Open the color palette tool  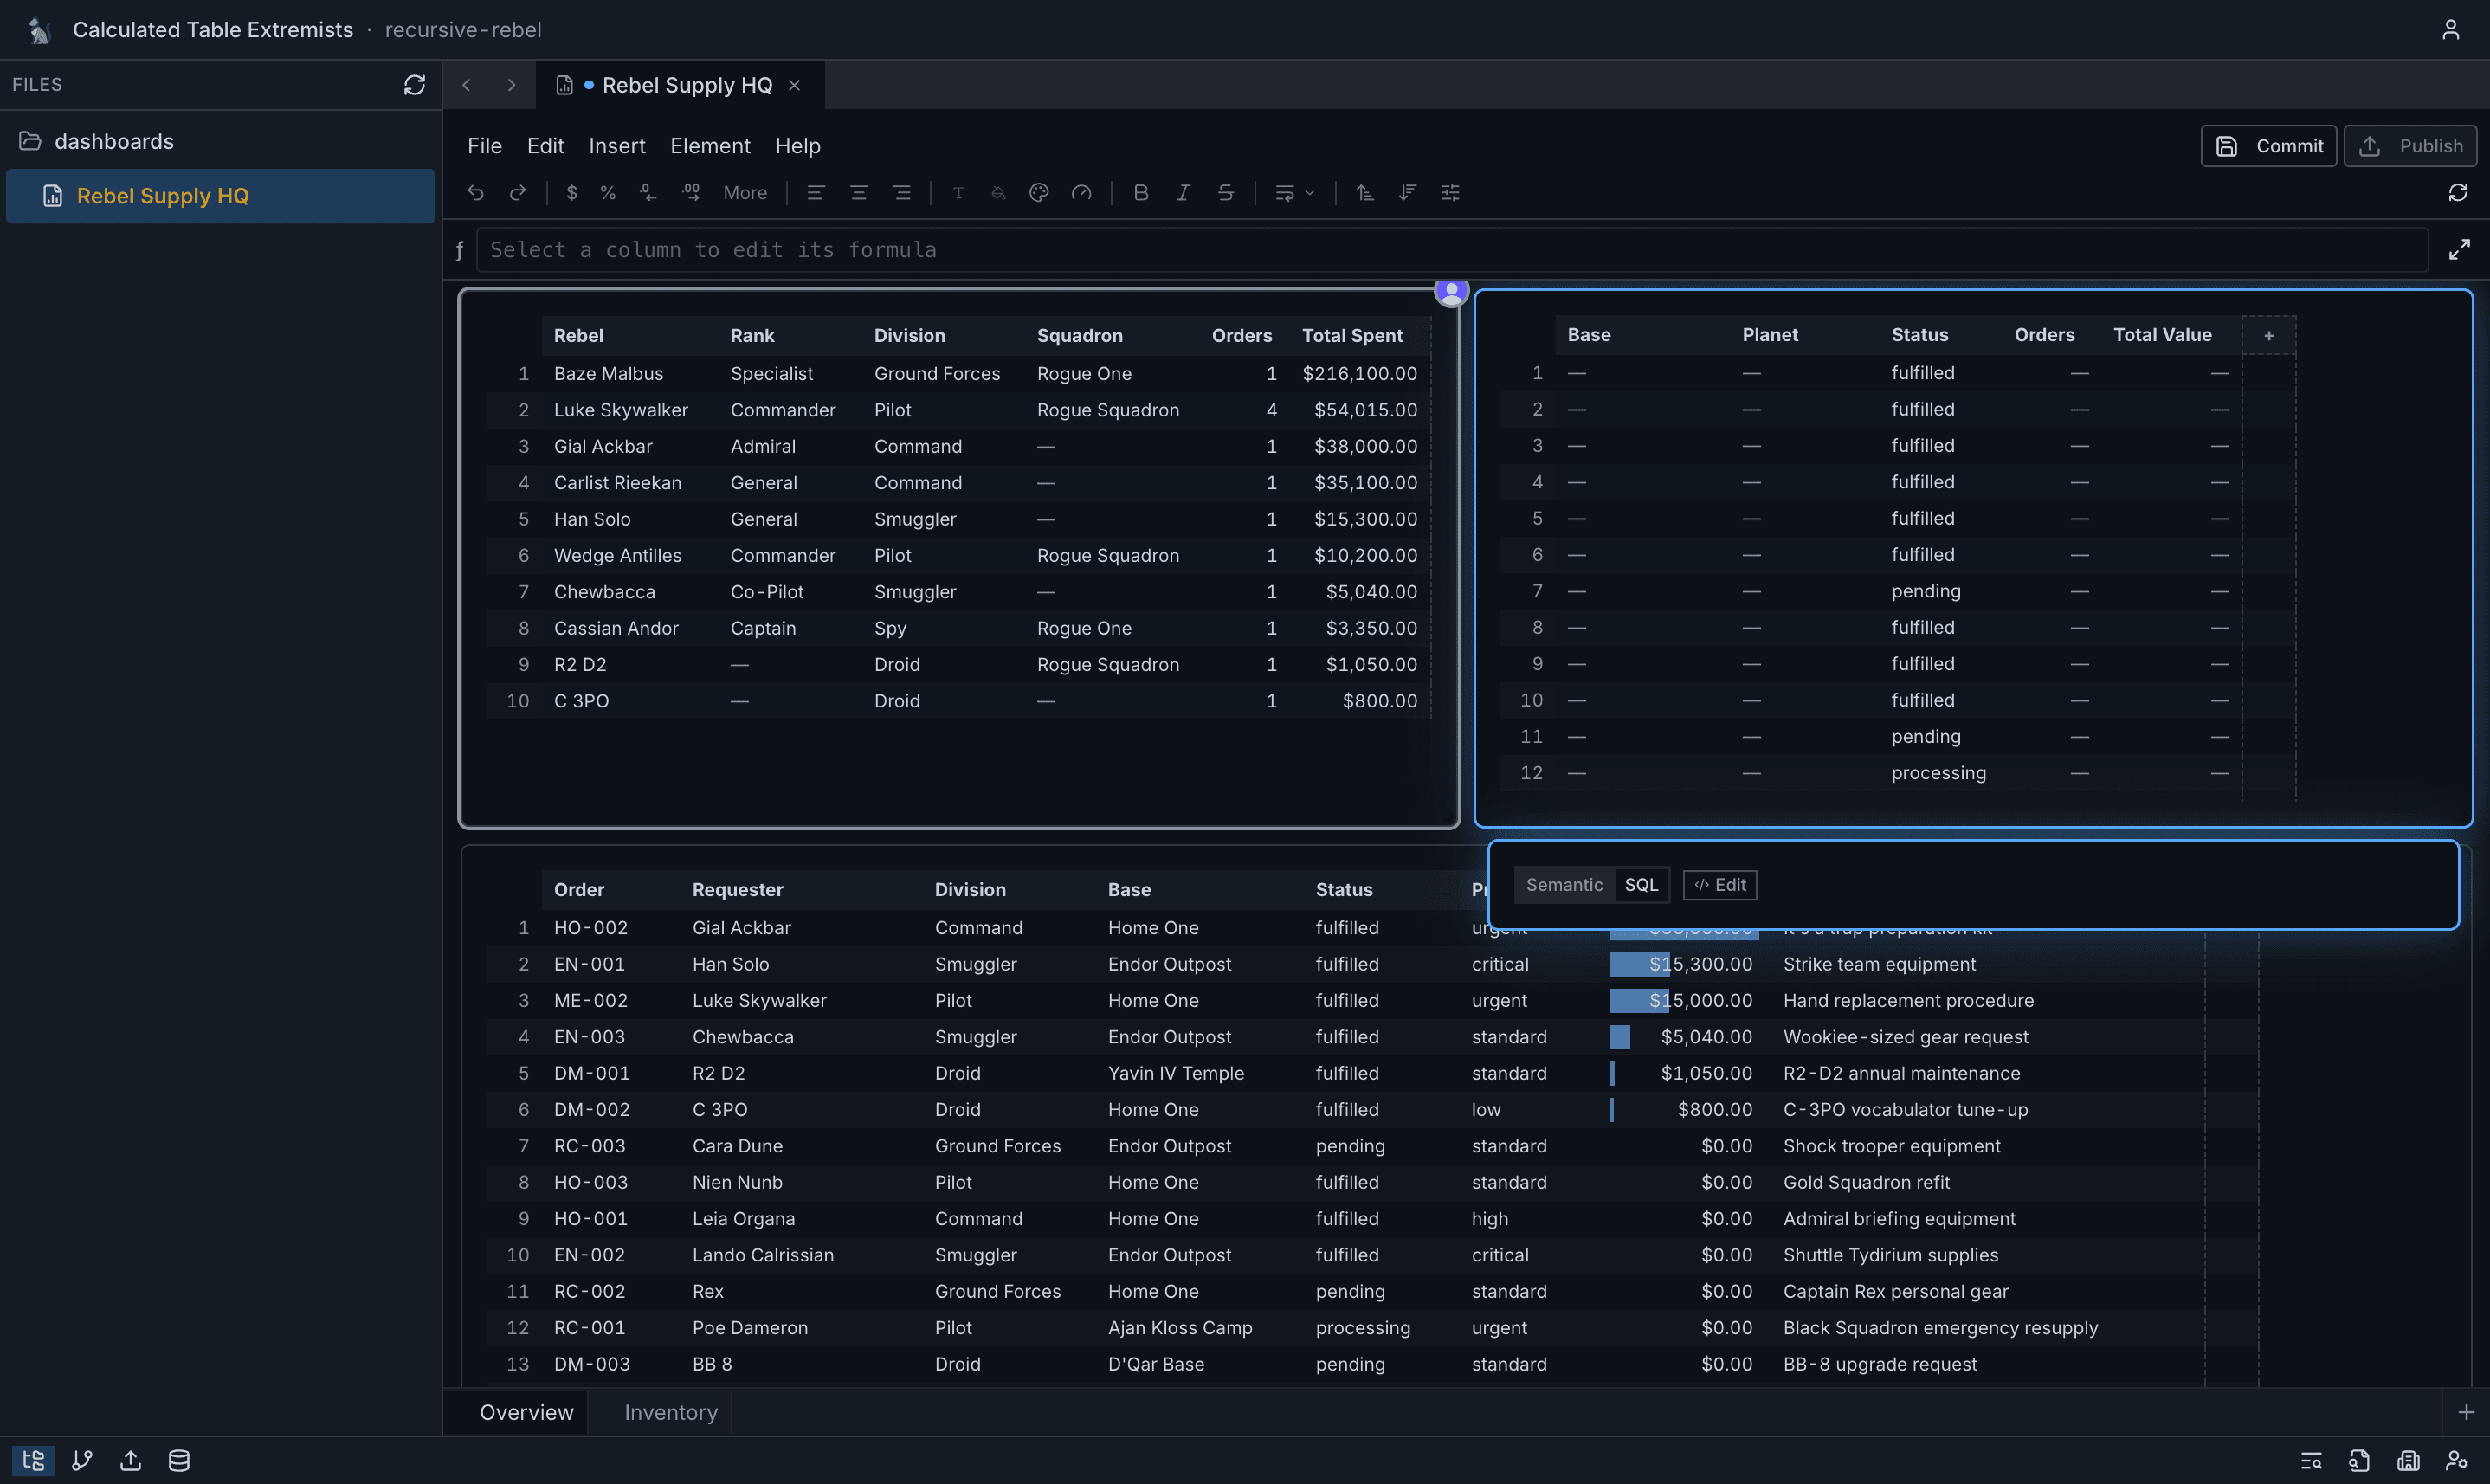point(1038,192)
